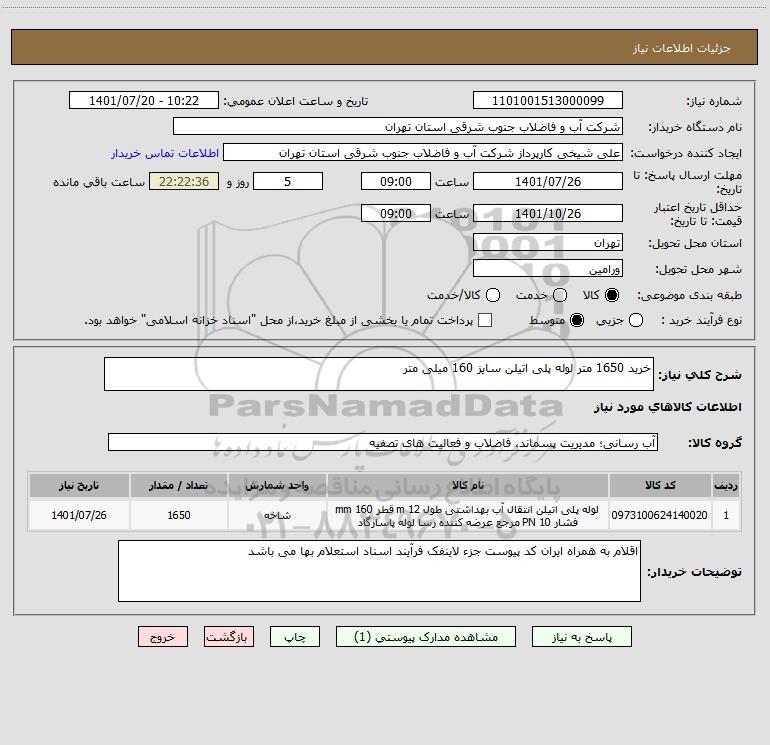Click the buyer organization name field
This screenshot has width=770, height=745.
[398, 127]
